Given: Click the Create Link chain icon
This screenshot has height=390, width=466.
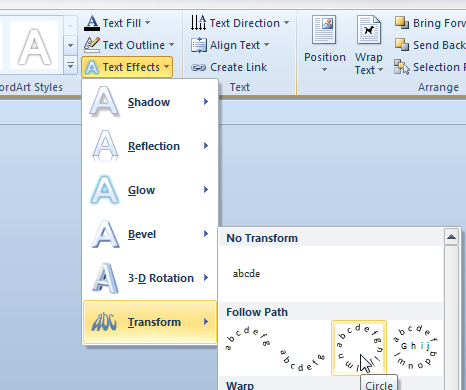Looking at the screenshot, I should [198, 68].
